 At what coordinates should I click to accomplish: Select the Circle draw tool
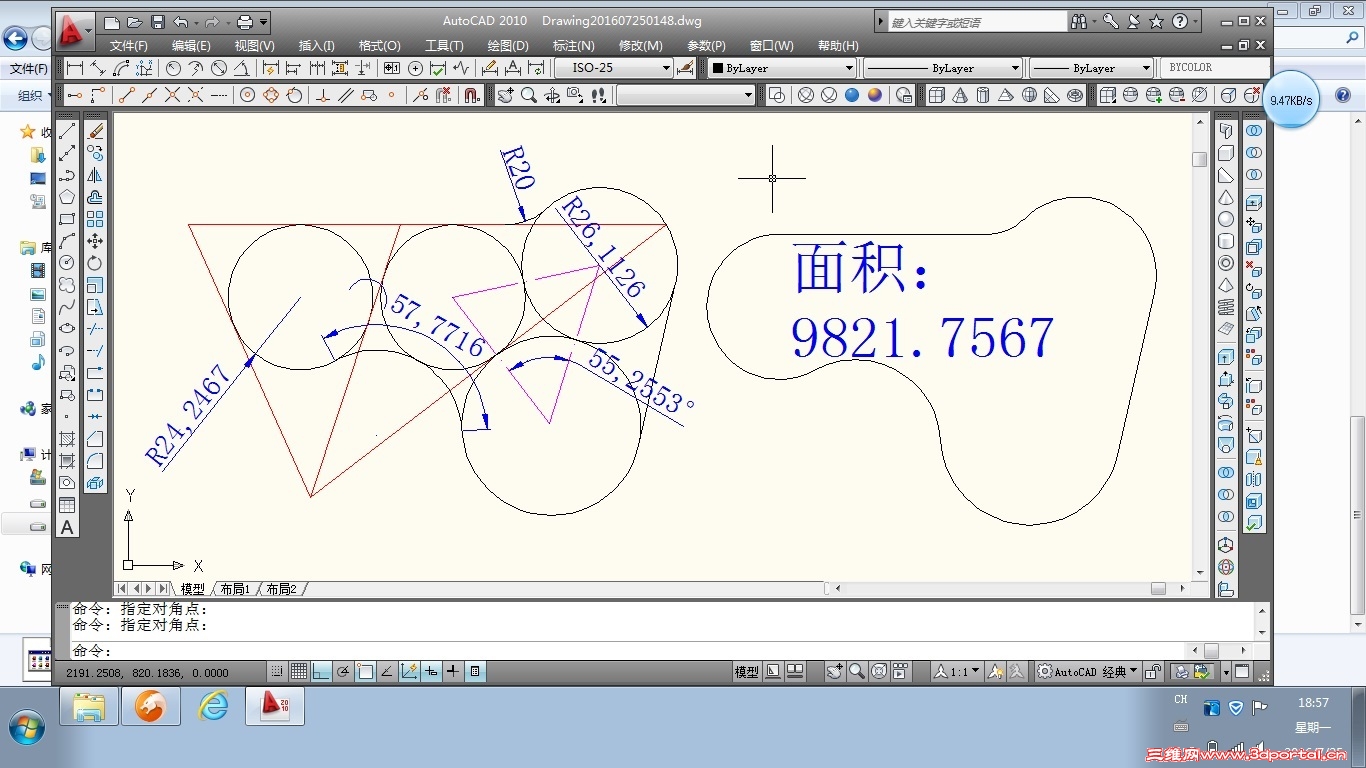(67, 262)
